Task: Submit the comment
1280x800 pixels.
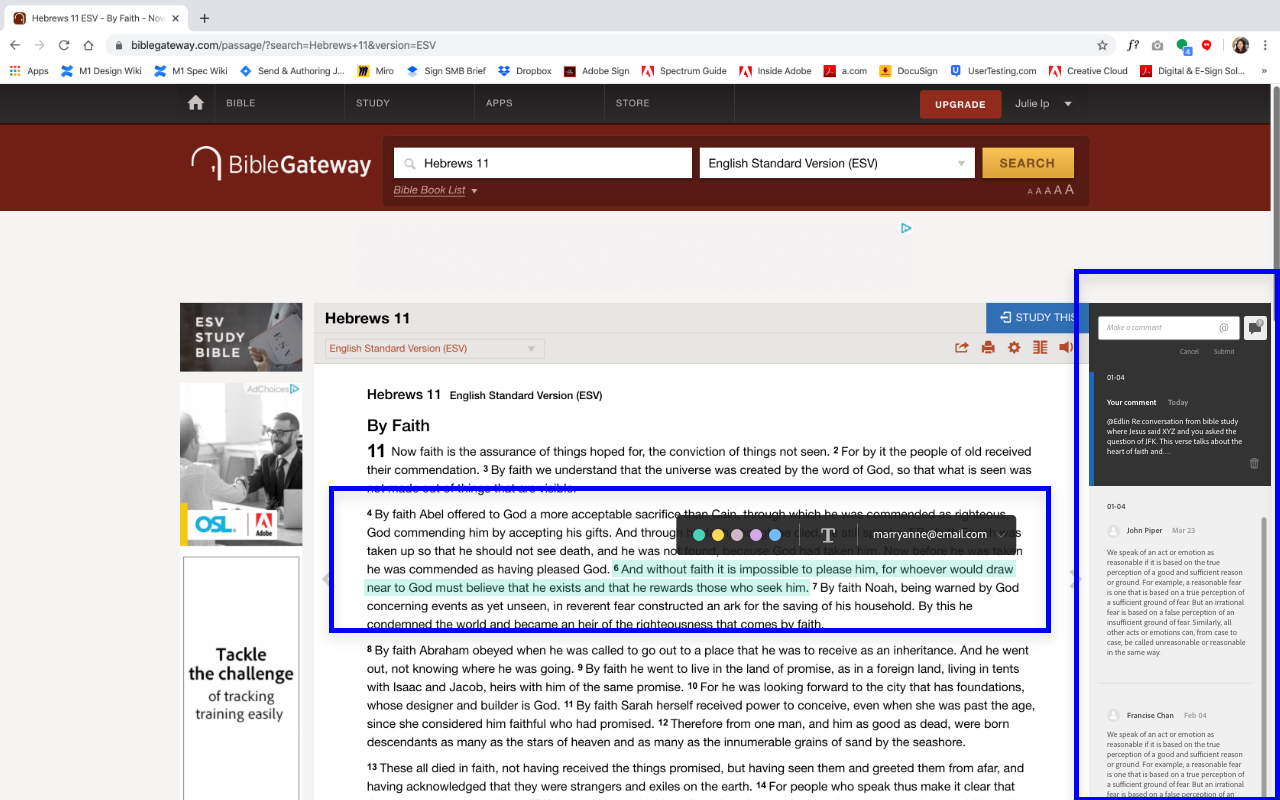Action: (x=1224, y=351)
